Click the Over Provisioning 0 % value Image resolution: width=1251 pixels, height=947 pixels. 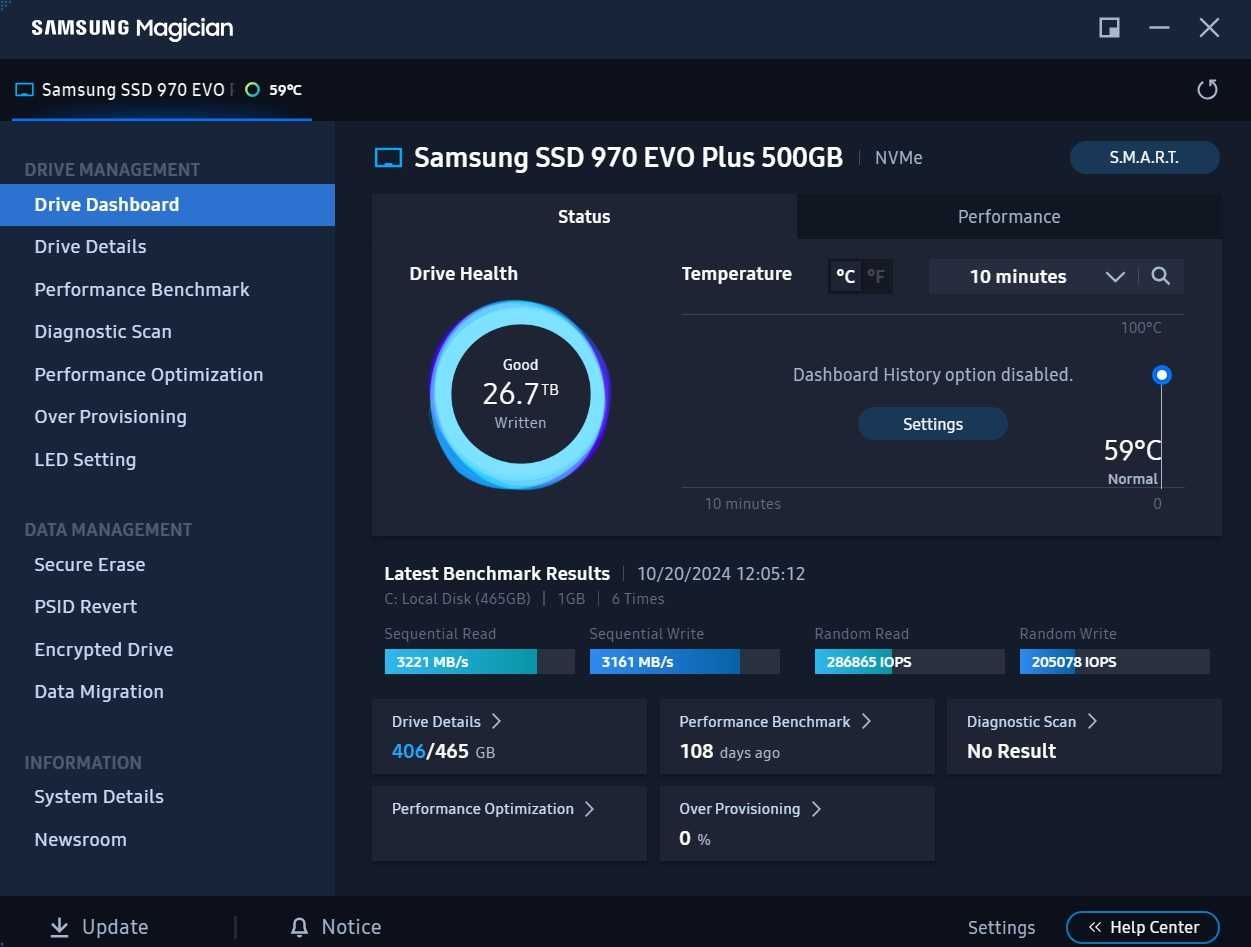click(x=694, y=839)
